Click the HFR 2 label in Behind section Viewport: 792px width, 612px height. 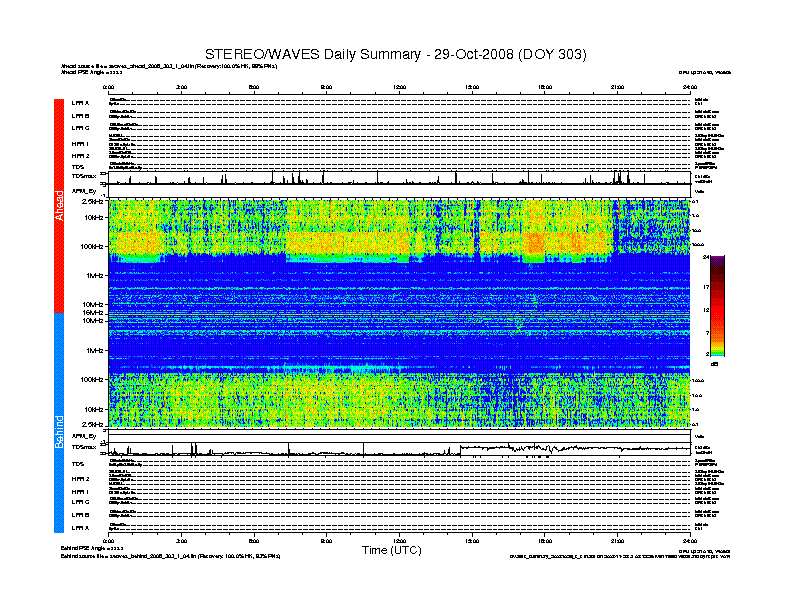[80, 479]
